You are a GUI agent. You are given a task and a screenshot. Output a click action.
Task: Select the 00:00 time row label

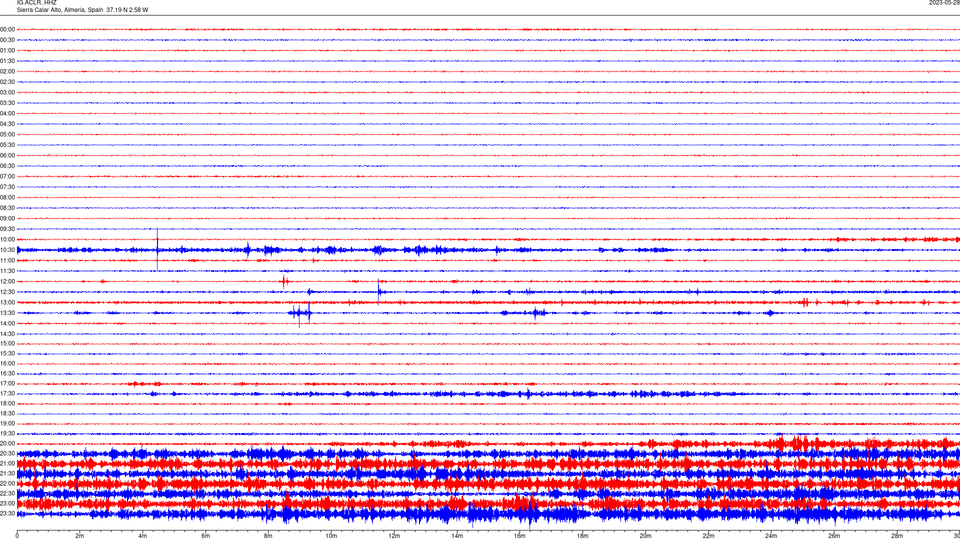7,29
